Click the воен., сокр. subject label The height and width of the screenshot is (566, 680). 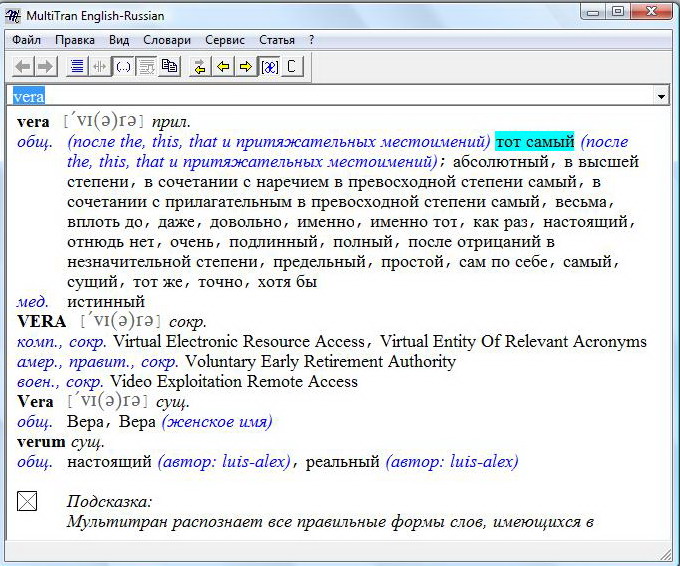pyautogui.click(x=60, y=381)
